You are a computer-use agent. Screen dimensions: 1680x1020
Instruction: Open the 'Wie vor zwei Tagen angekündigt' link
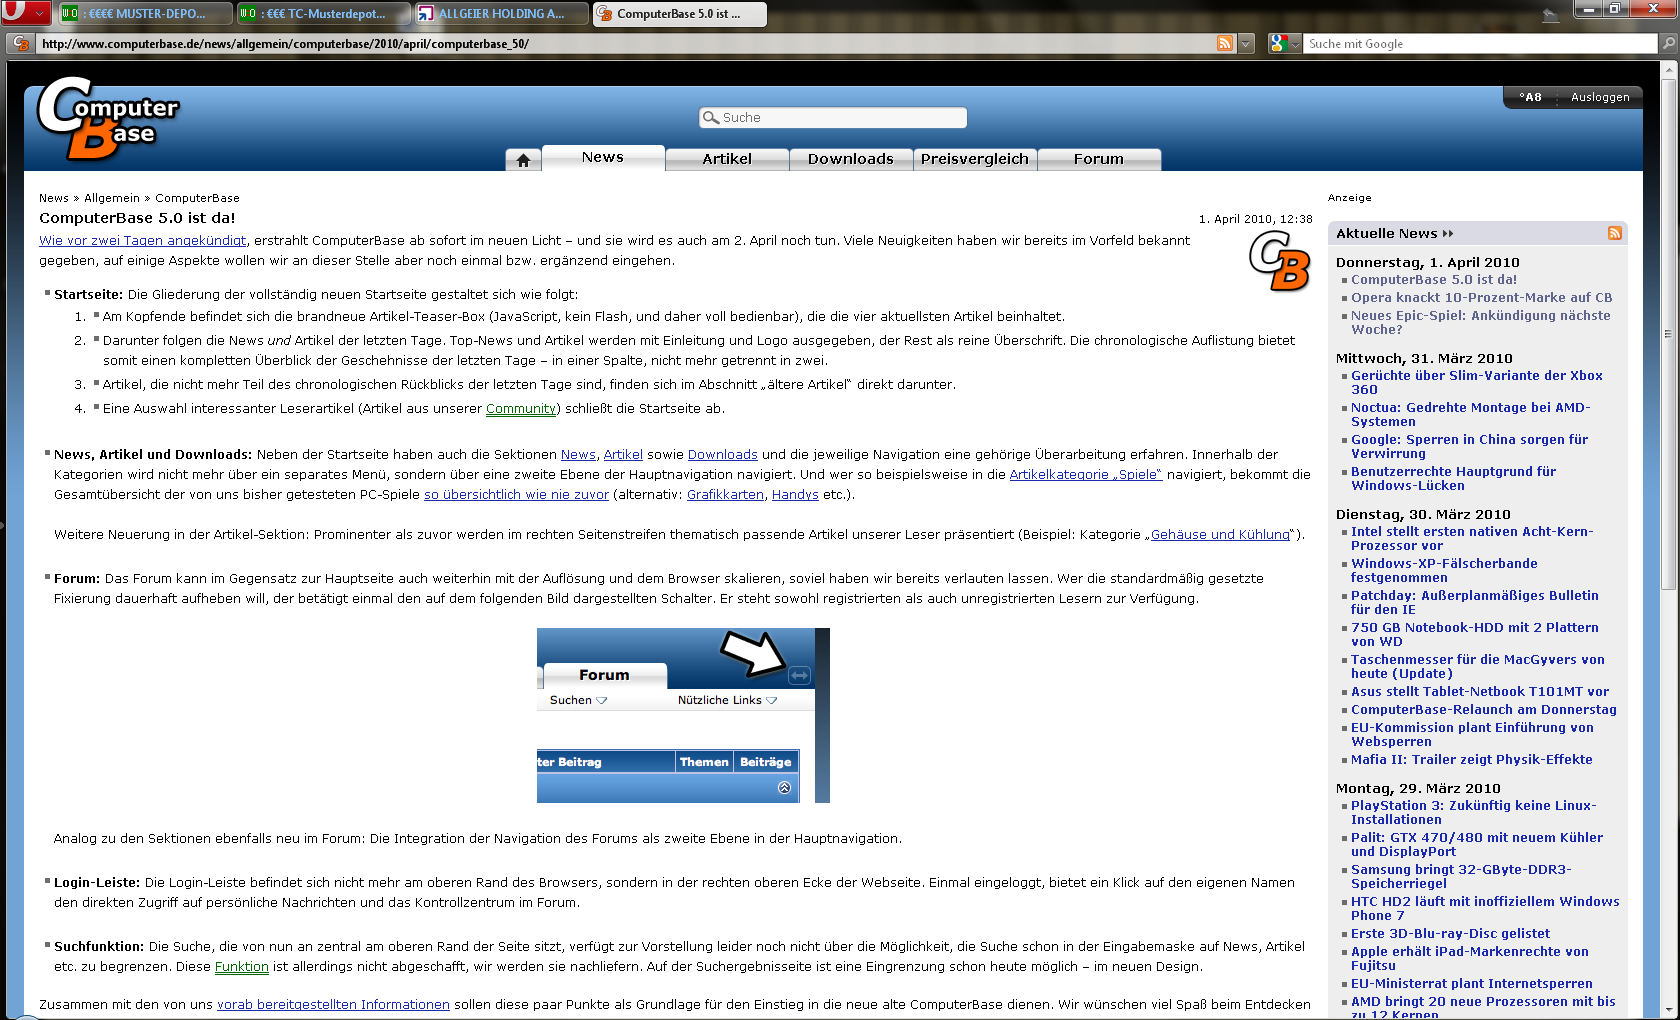point(143,241)
